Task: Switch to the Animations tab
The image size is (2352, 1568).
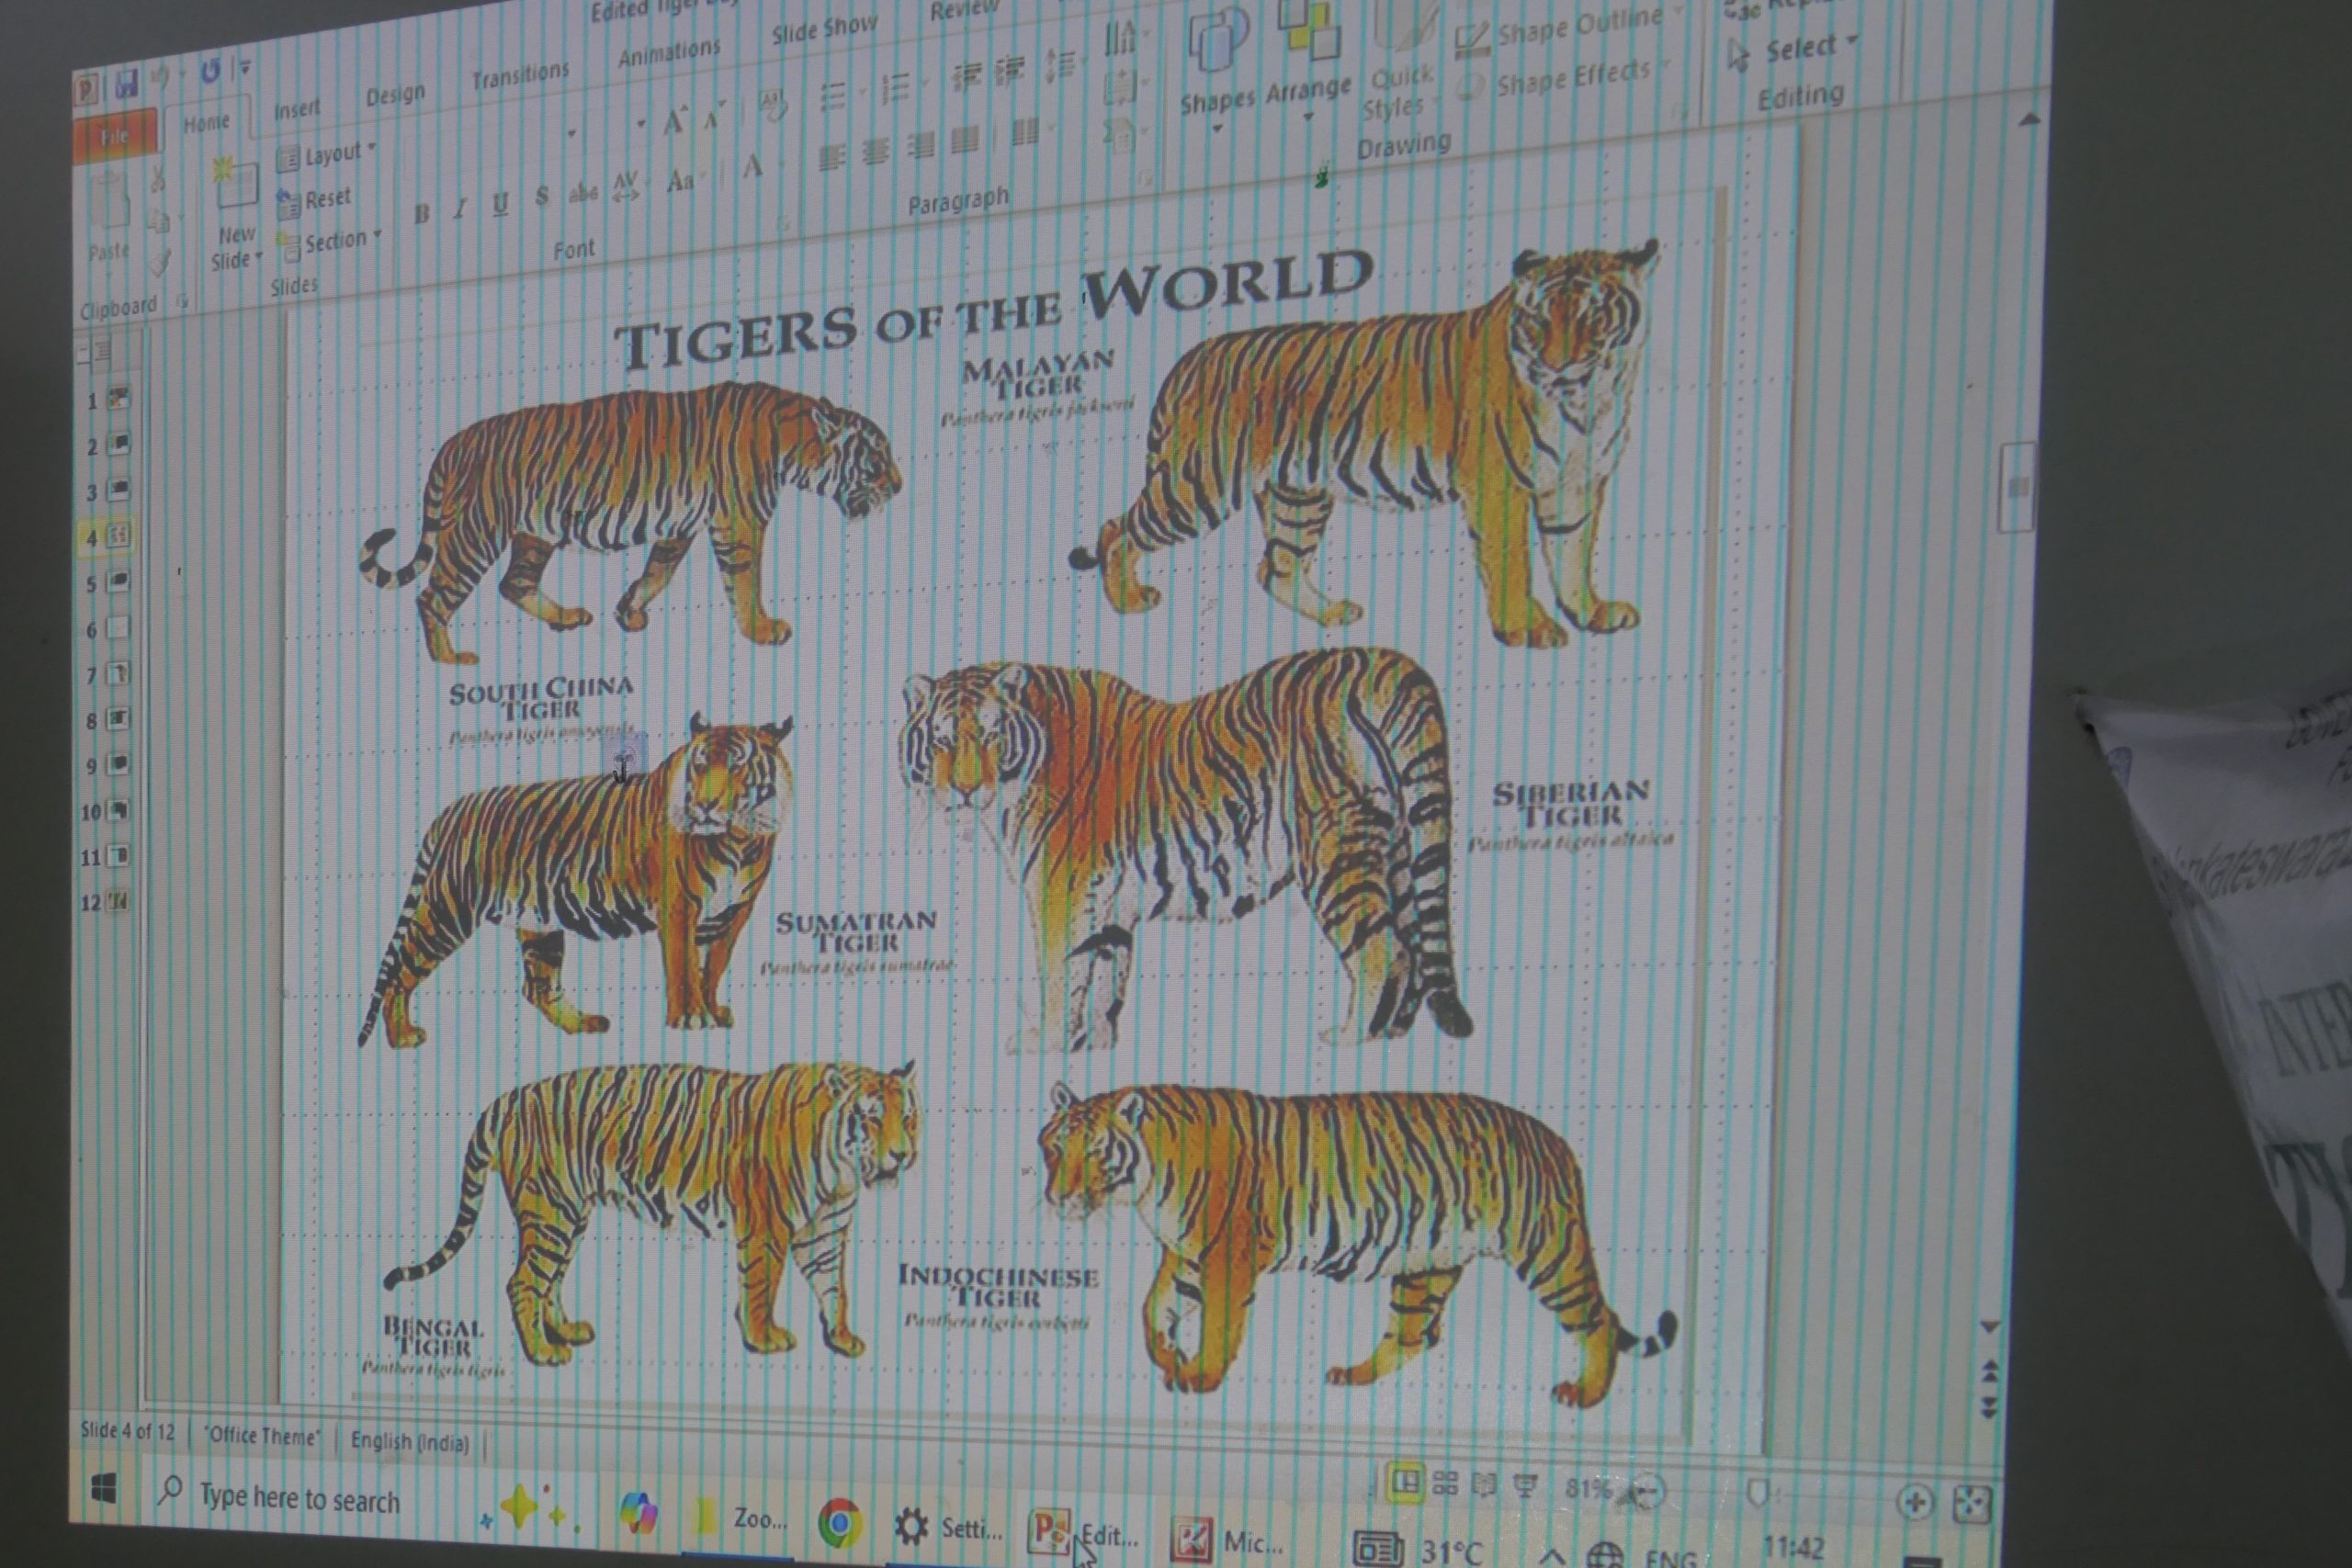Action: point(669,53)
